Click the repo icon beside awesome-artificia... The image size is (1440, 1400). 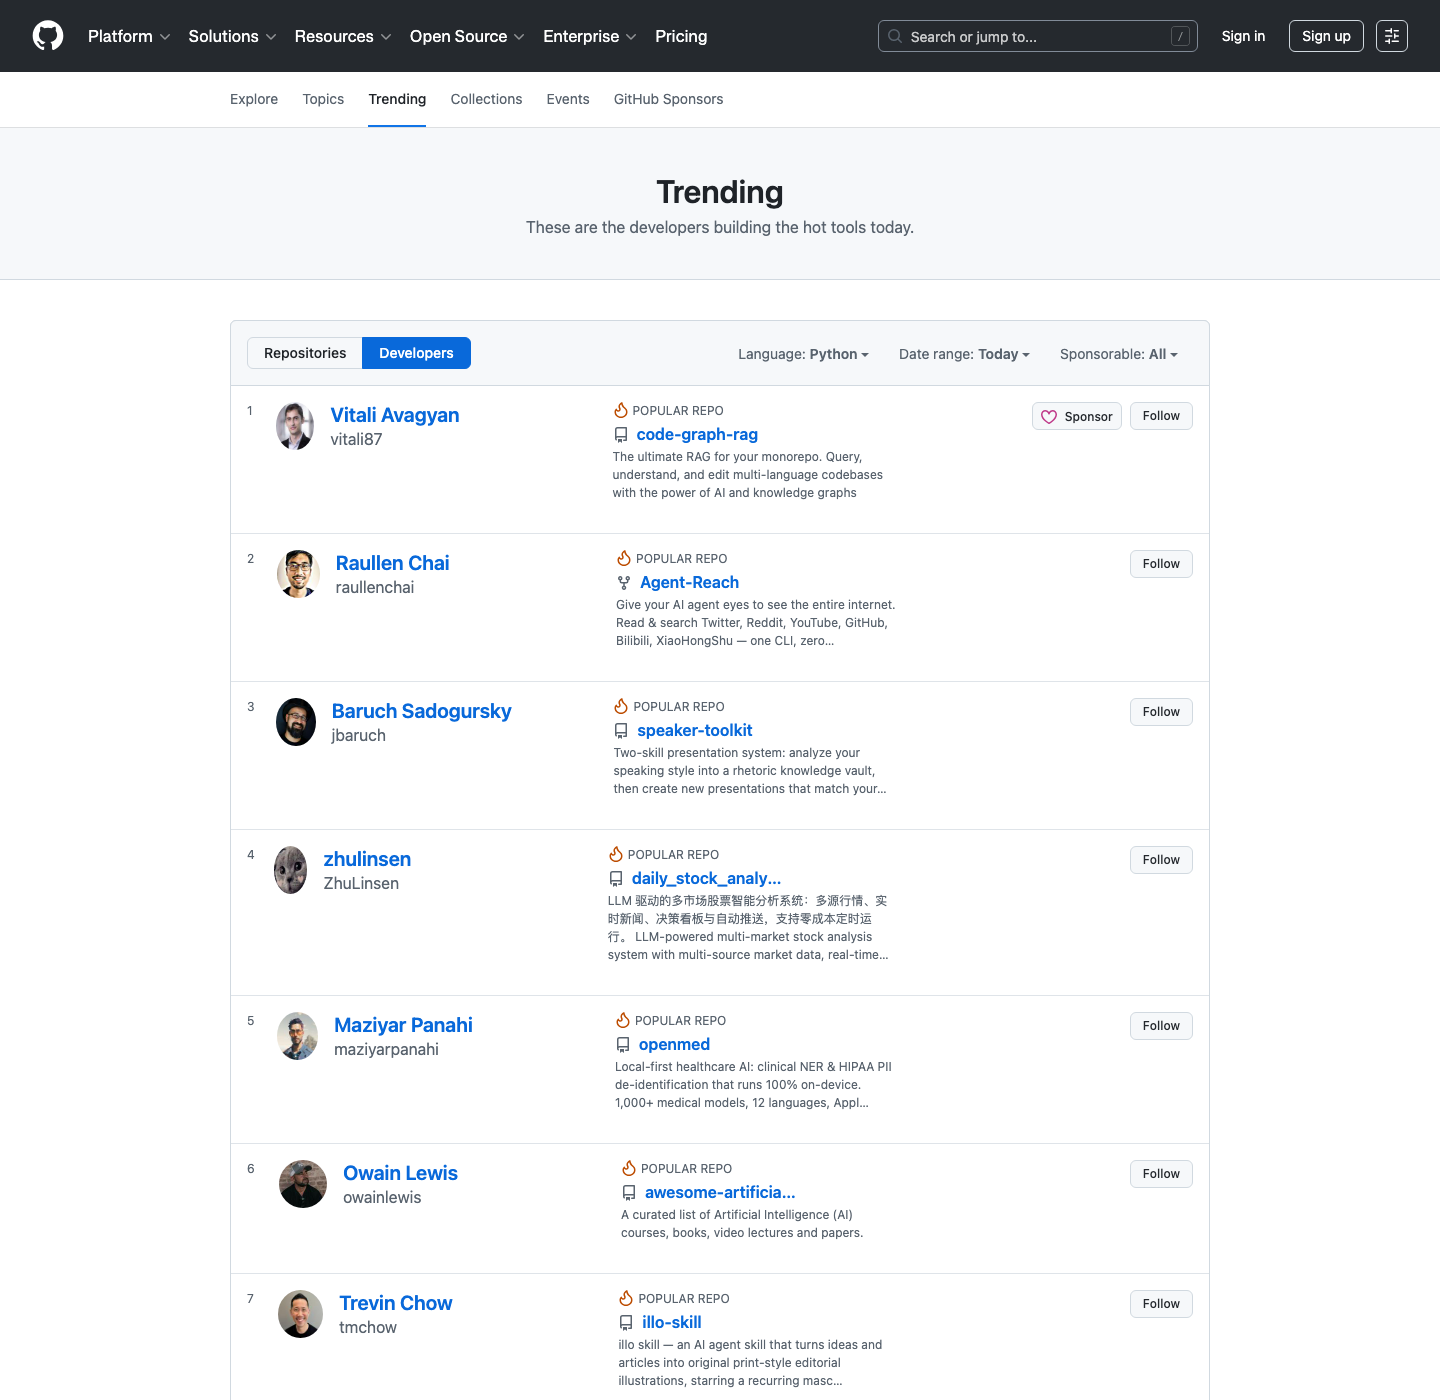tap(629, 1193)
